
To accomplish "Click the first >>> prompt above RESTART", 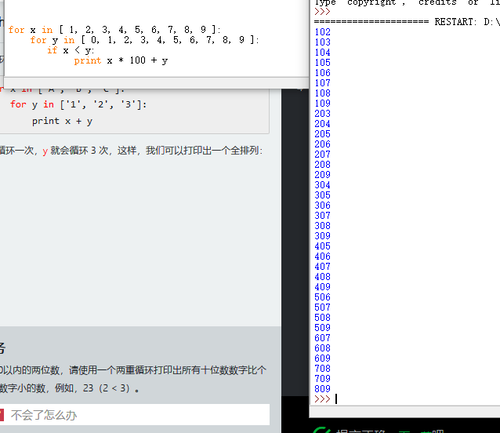I will click(x=322, y=12).
